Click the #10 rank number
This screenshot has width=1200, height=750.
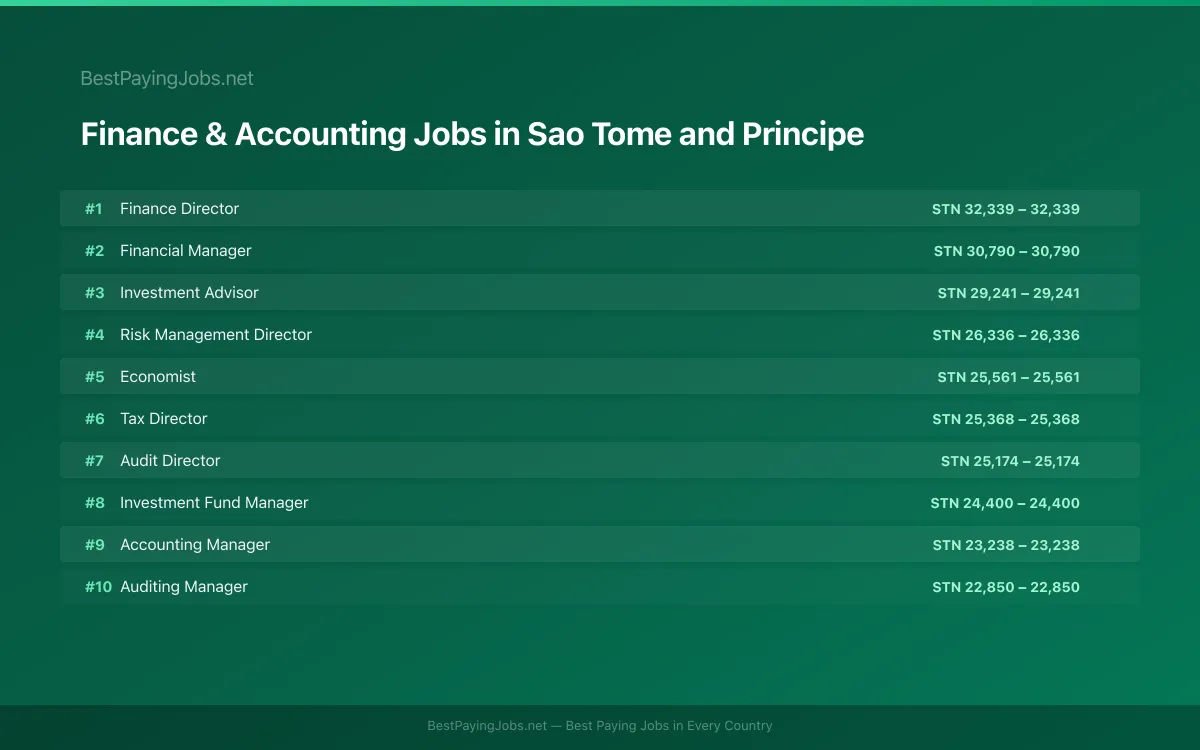click(98, 586)
